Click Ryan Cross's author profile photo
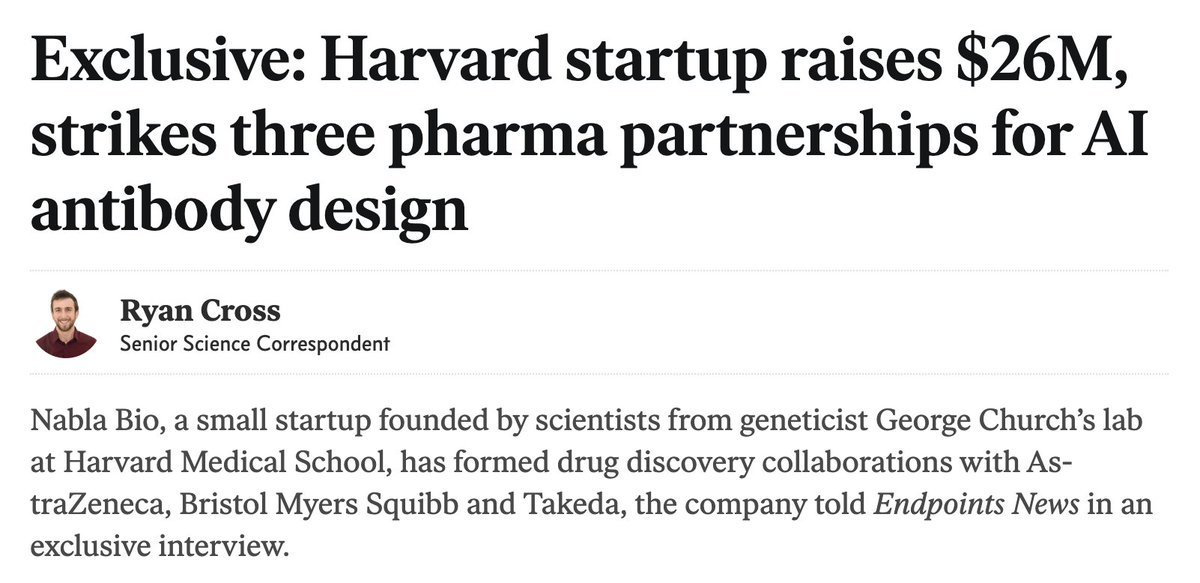This screenshot has width=1200, height=583. point(65,324)
